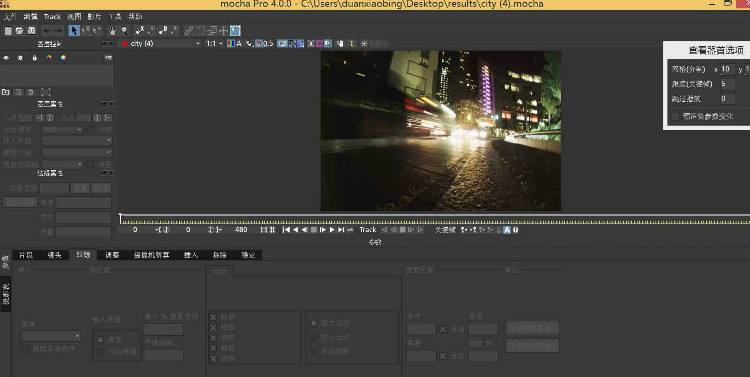
Task: Switch to the 移除 remove tab
Action: click(x=220, y=255)
